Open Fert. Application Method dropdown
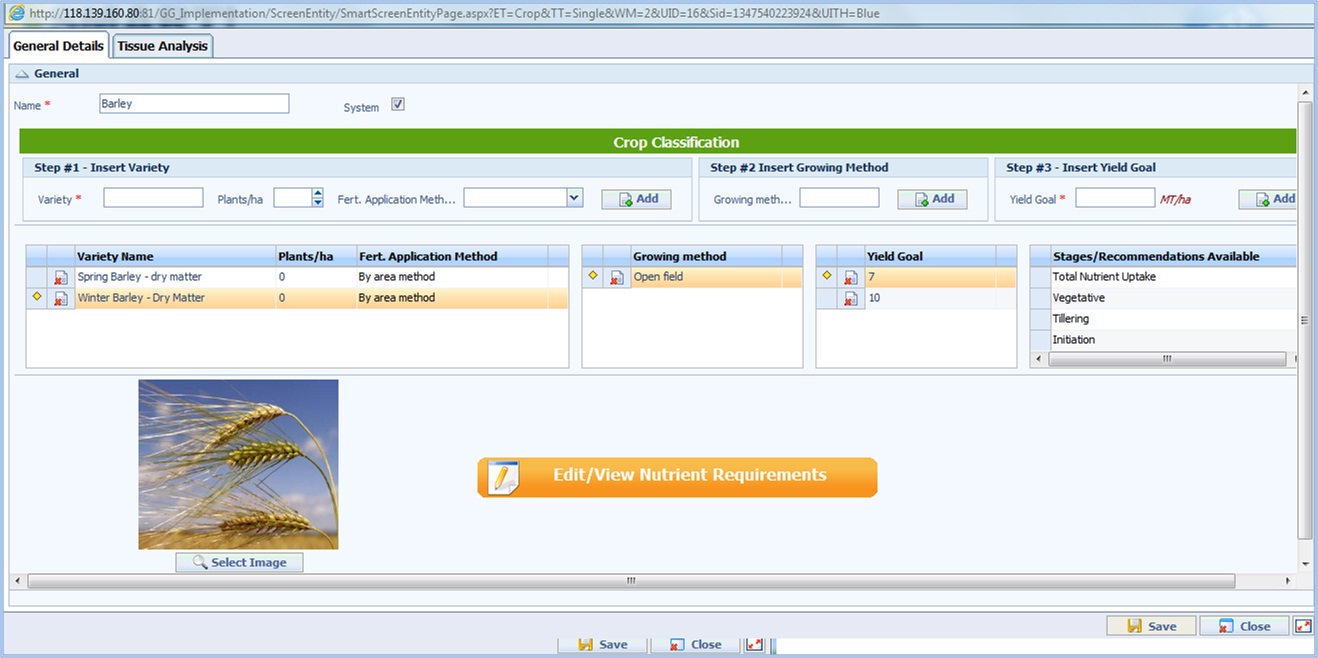The width and height of the screenshot is (1318, 658). (574, 198)
